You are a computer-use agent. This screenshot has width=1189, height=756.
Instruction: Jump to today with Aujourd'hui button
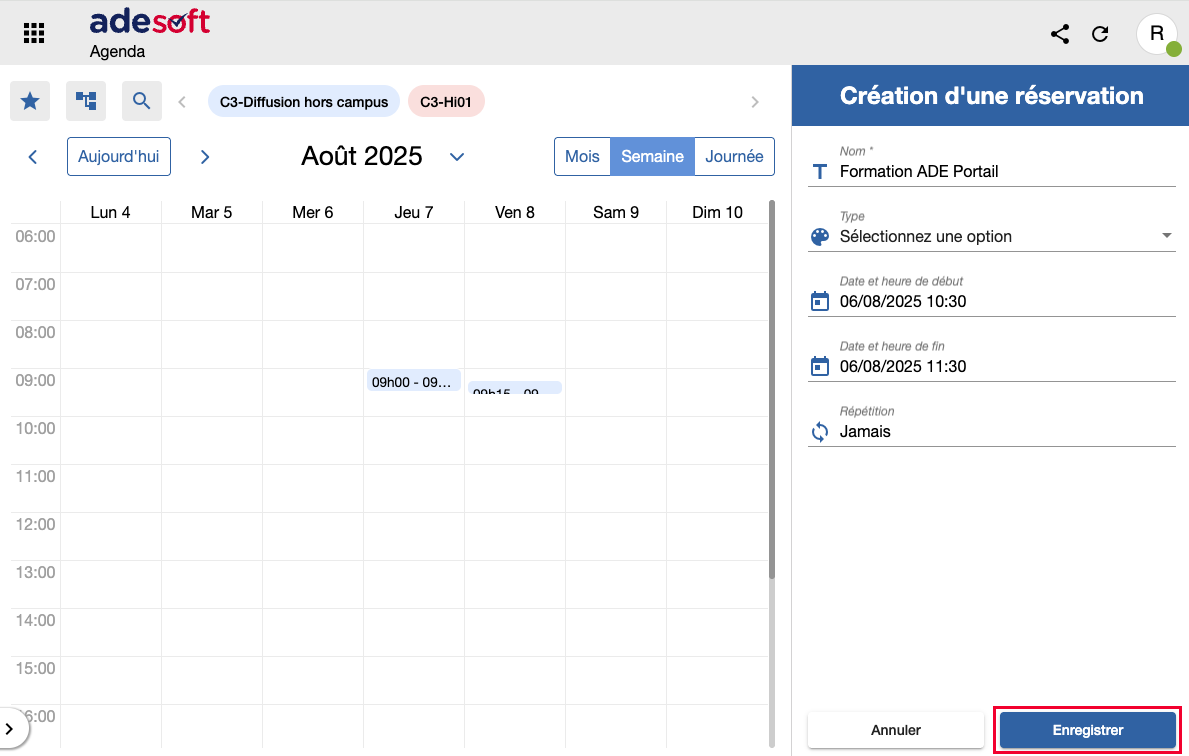coord(118,157)
